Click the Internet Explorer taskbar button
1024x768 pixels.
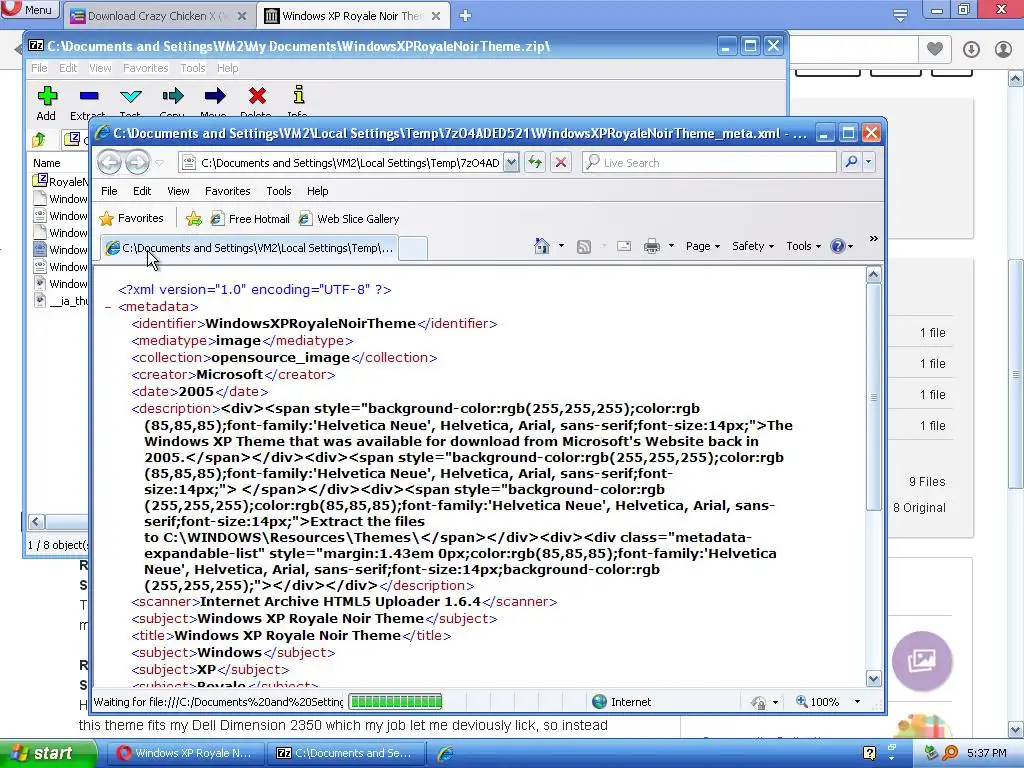[x=446, y=753]
